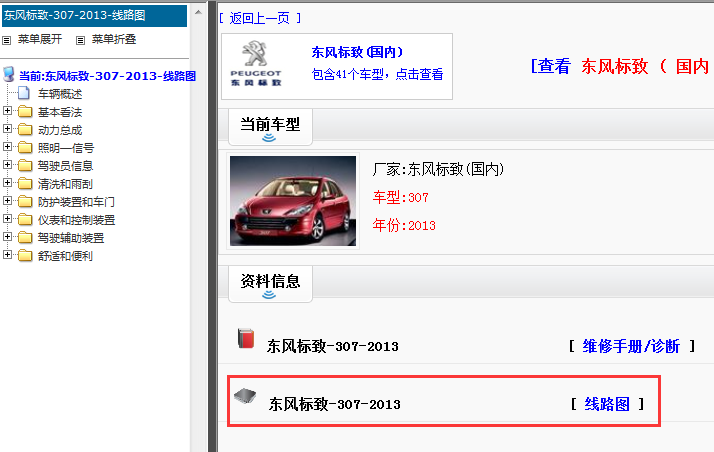Click 东风标致-307-2013 title in 线路图 row
The image size is (714, 452).
click(335, 404)
